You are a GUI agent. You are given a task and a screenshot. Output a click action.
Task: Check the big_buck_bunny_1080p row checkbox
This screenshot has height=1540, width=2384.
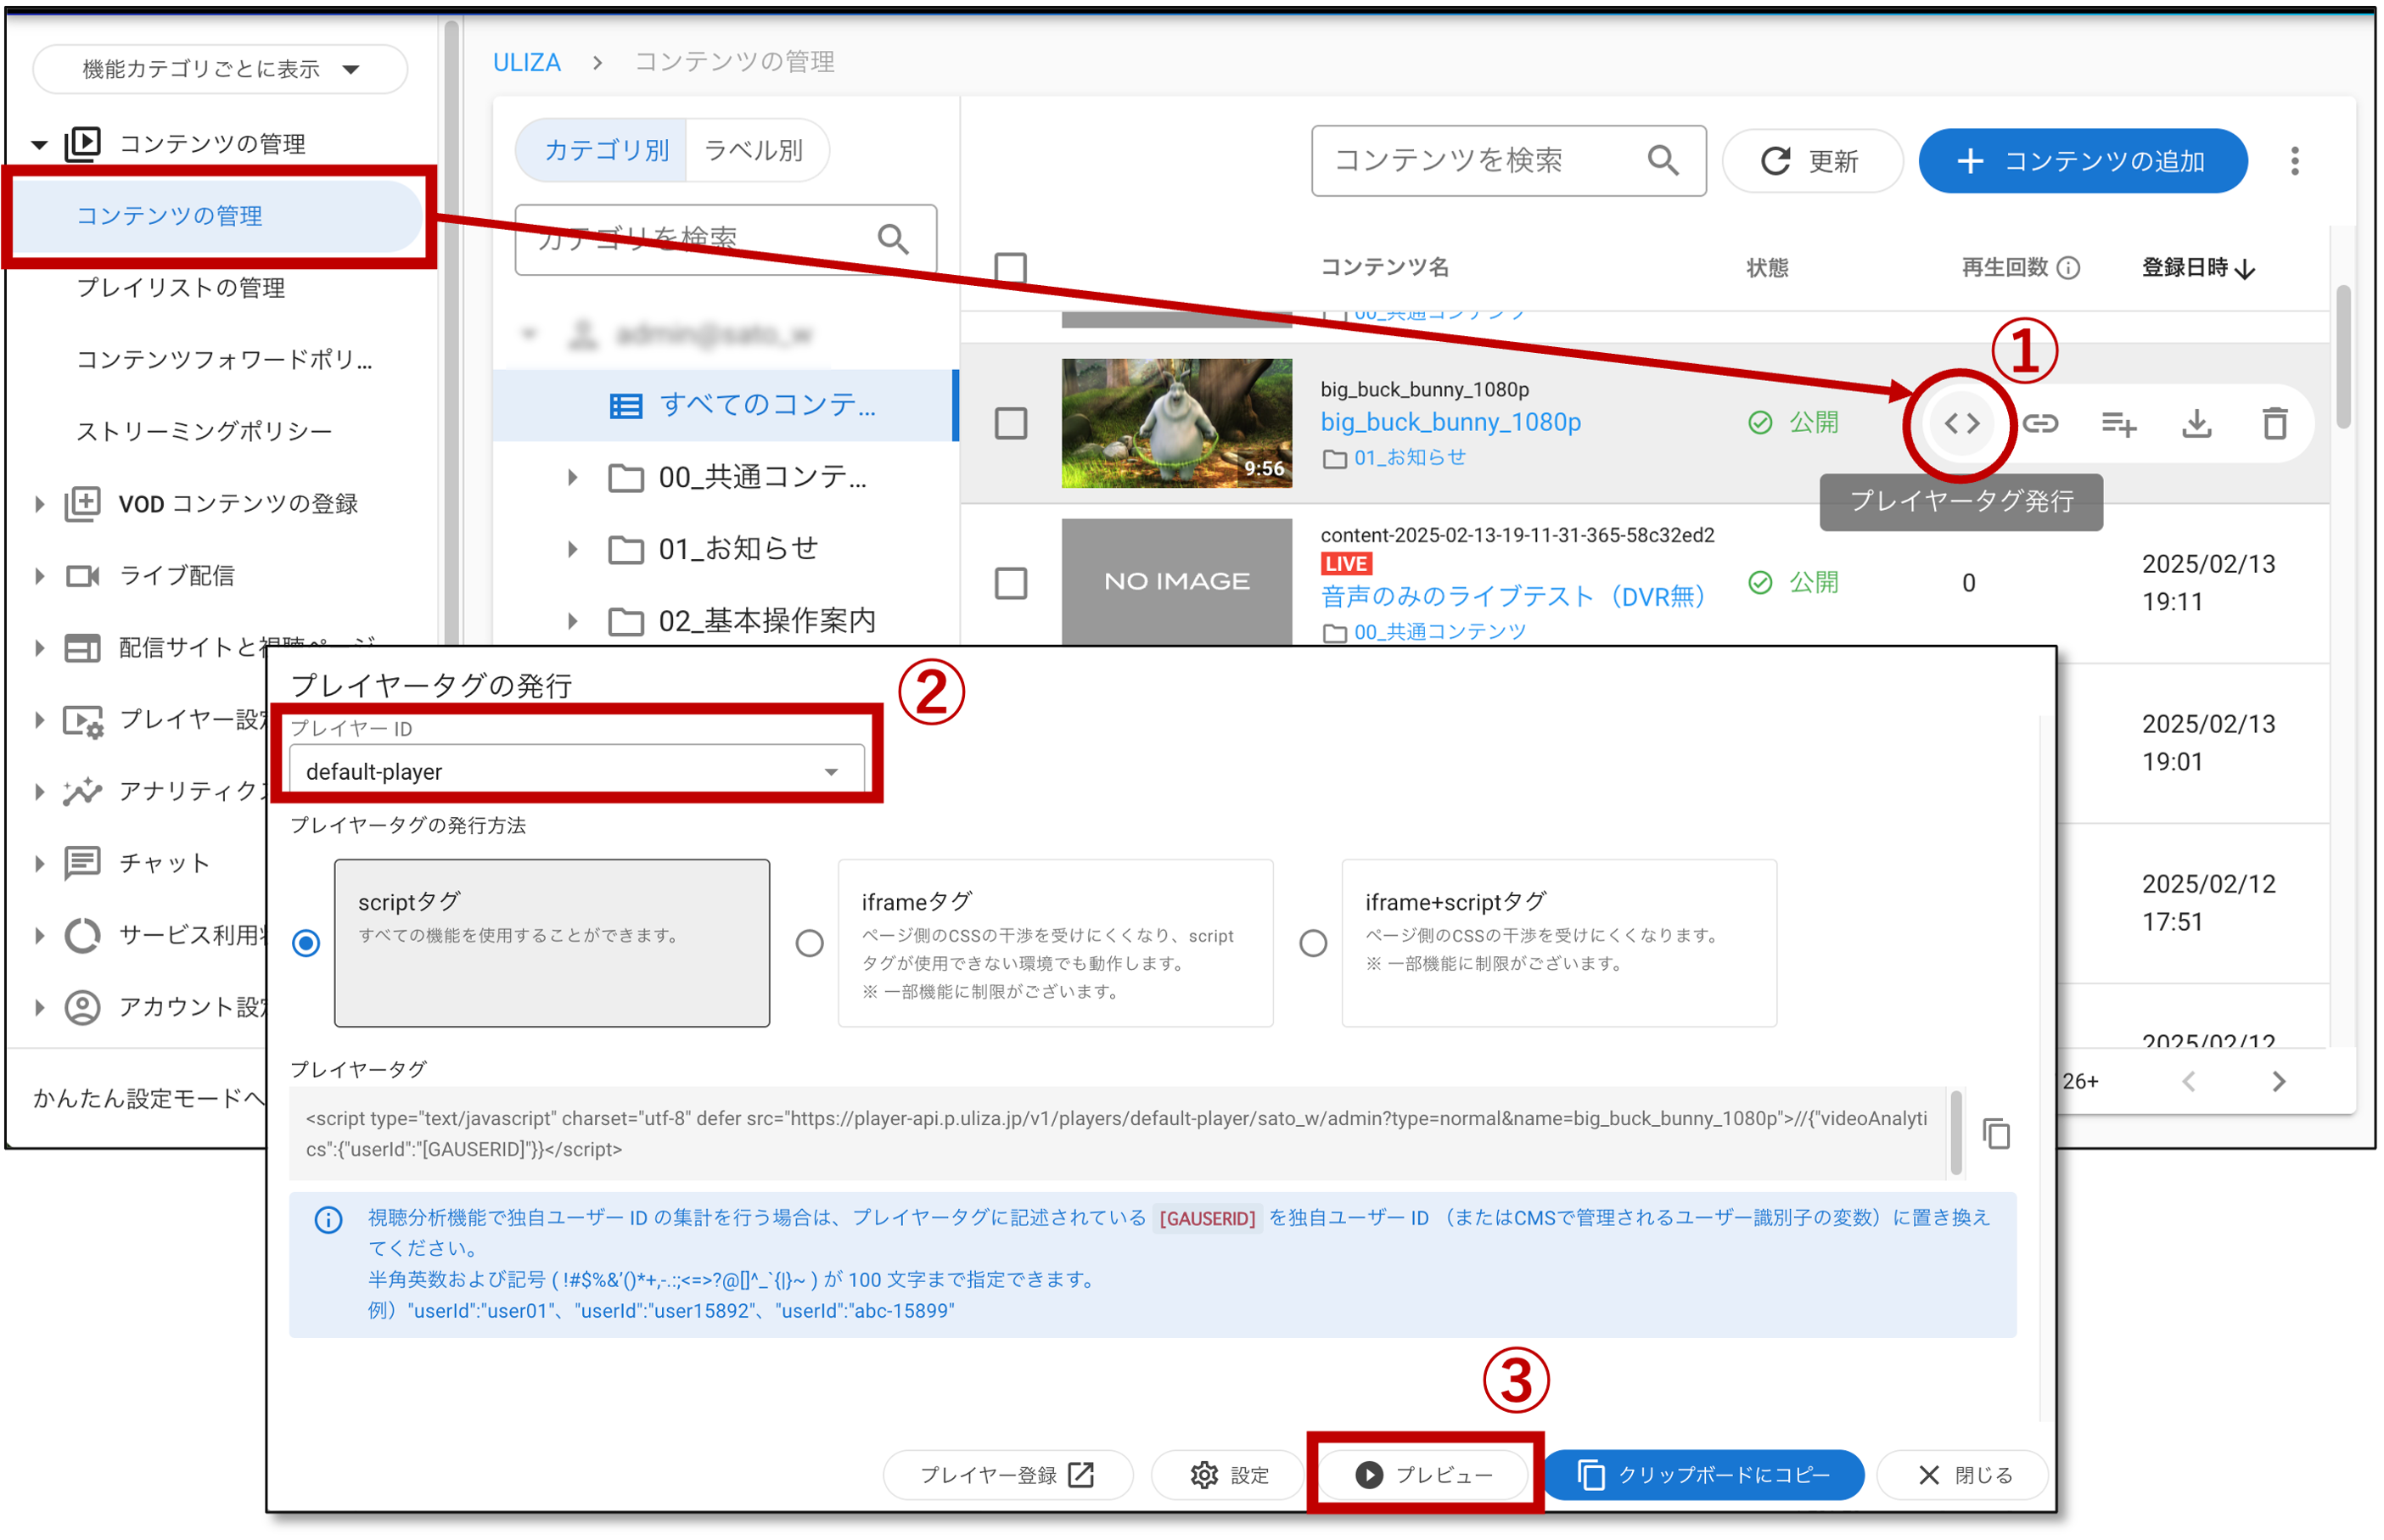(x=1010, y=423)
